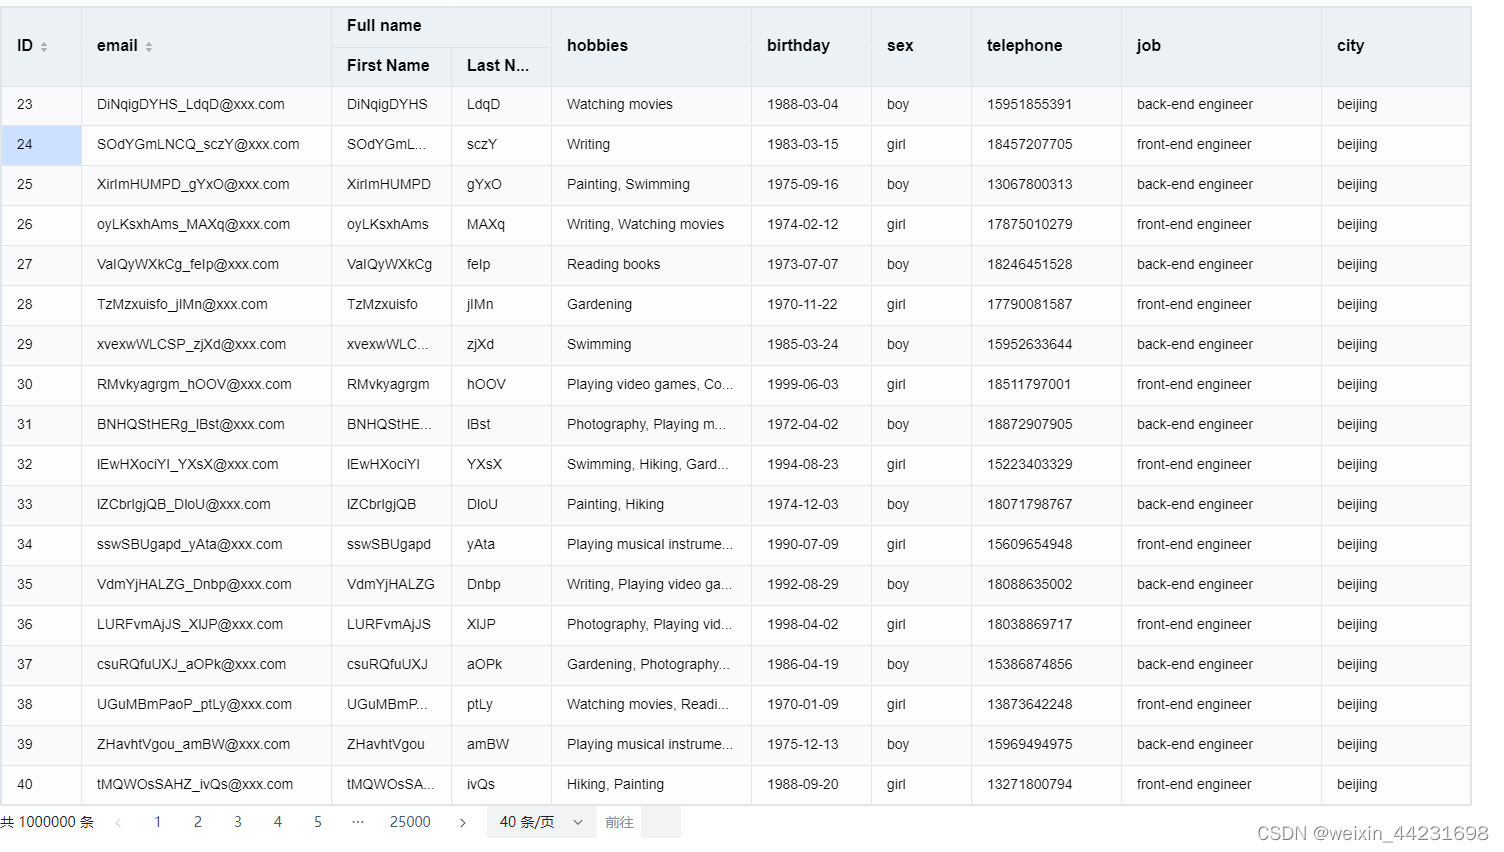
Task: Click first name ZHavhtVgou
Action: point(386,745)
